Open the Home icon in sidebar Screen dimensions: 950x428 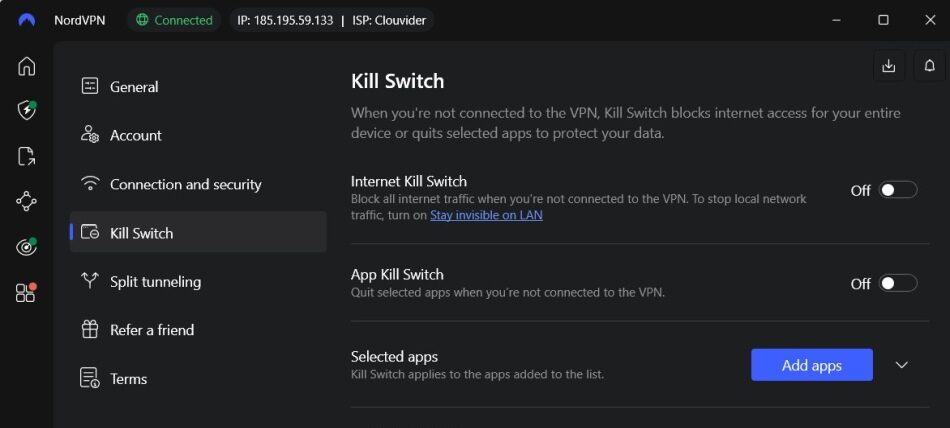pyautogui.click(x=27, y=66)
